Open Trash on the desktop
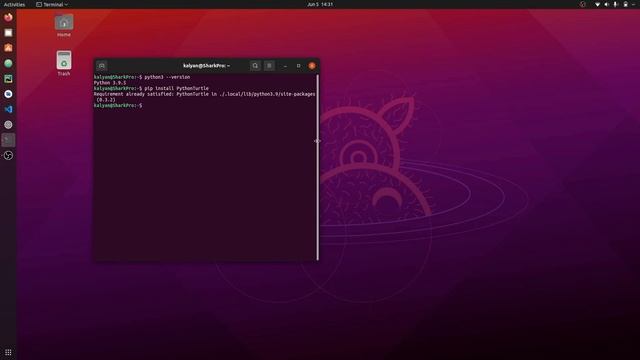Image resolution: width=640 pixels, height=360 pixels. click(x=64, y=63)
